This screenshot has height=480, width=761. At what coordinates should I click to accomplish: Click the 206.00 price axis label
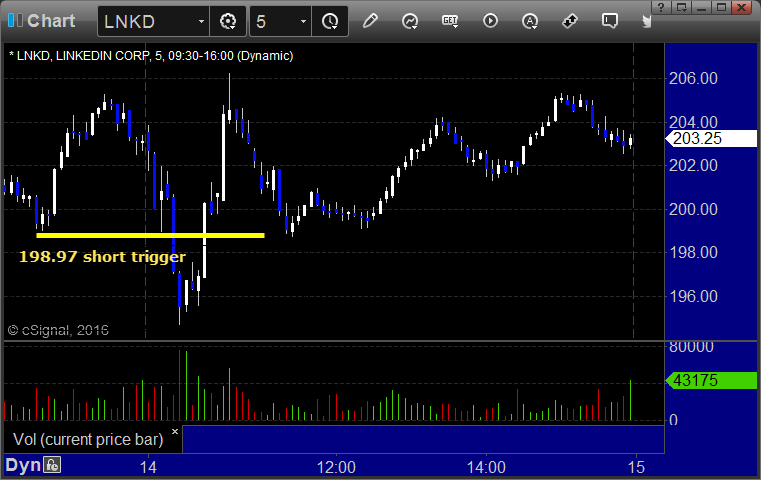[693, 78]
